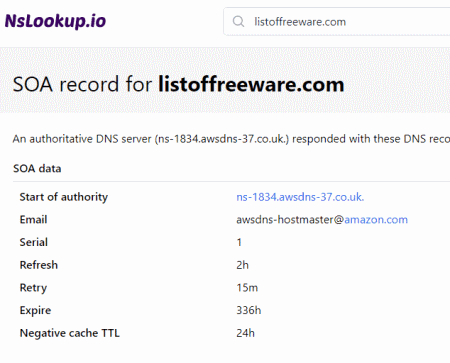Image resolution: width=450 pixels, height=363 pixels.
Task: Click the SOA record page heading
Action: 178,84
